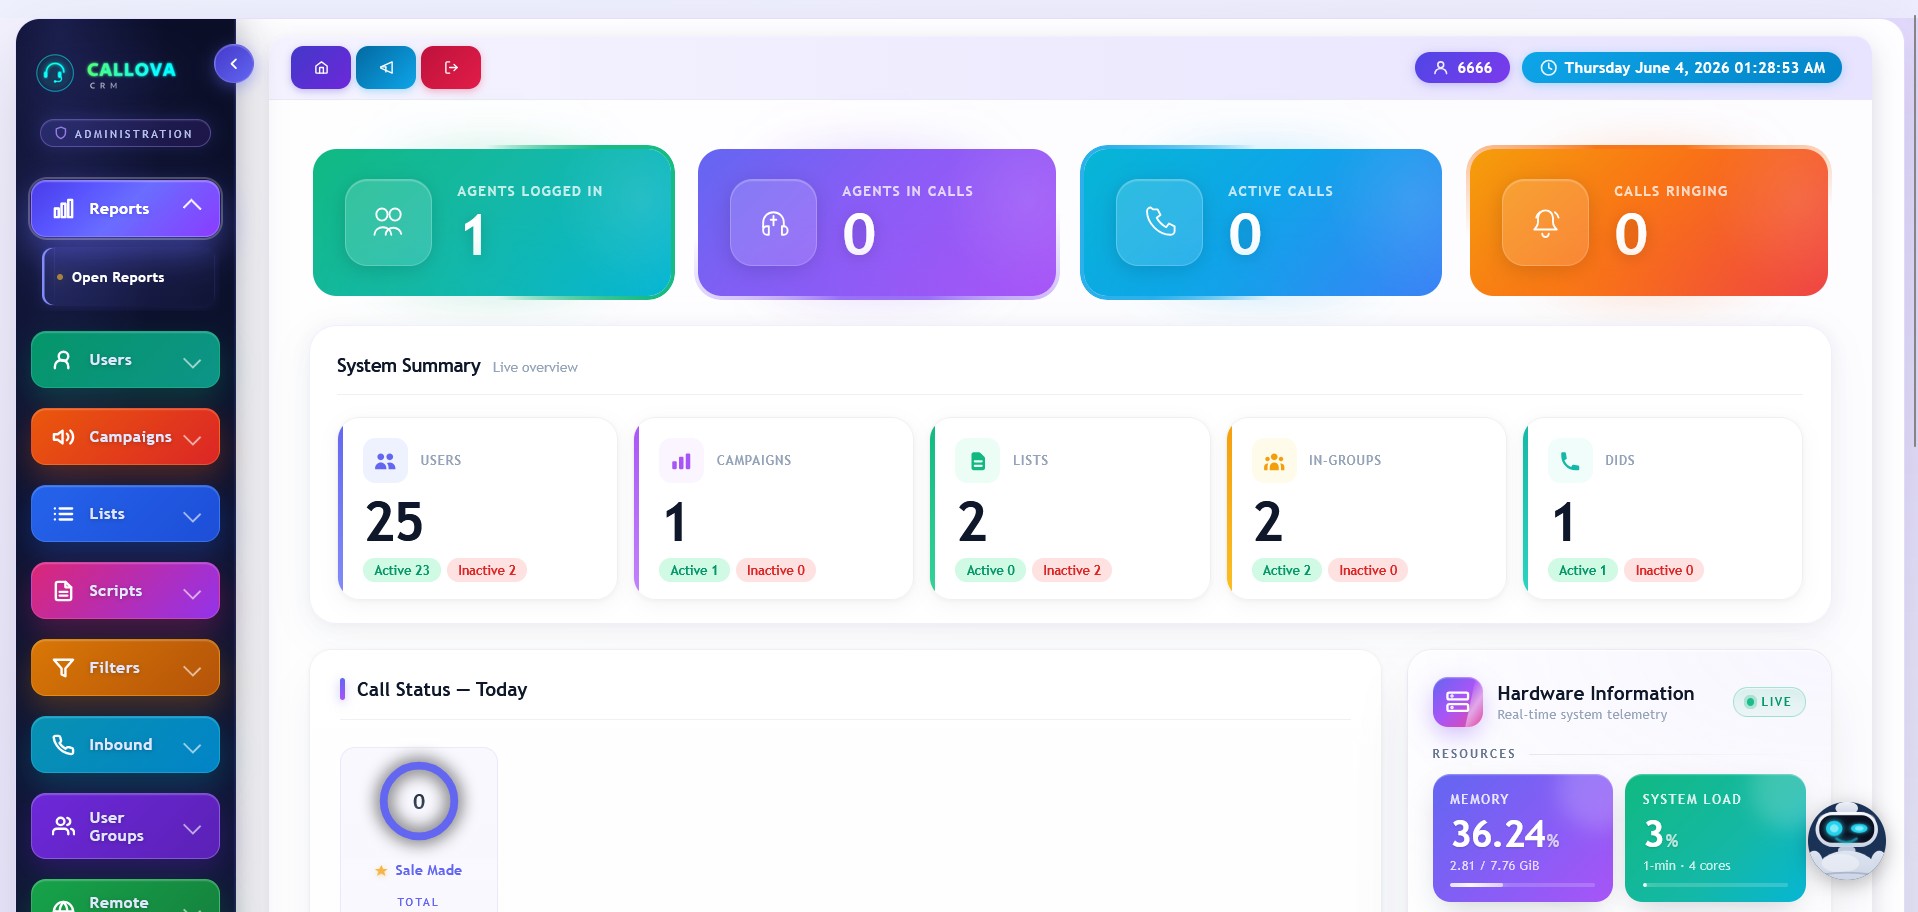Expand the User Groups menu chevron
The image size is (1918, 912).
(x=192, y=829)
